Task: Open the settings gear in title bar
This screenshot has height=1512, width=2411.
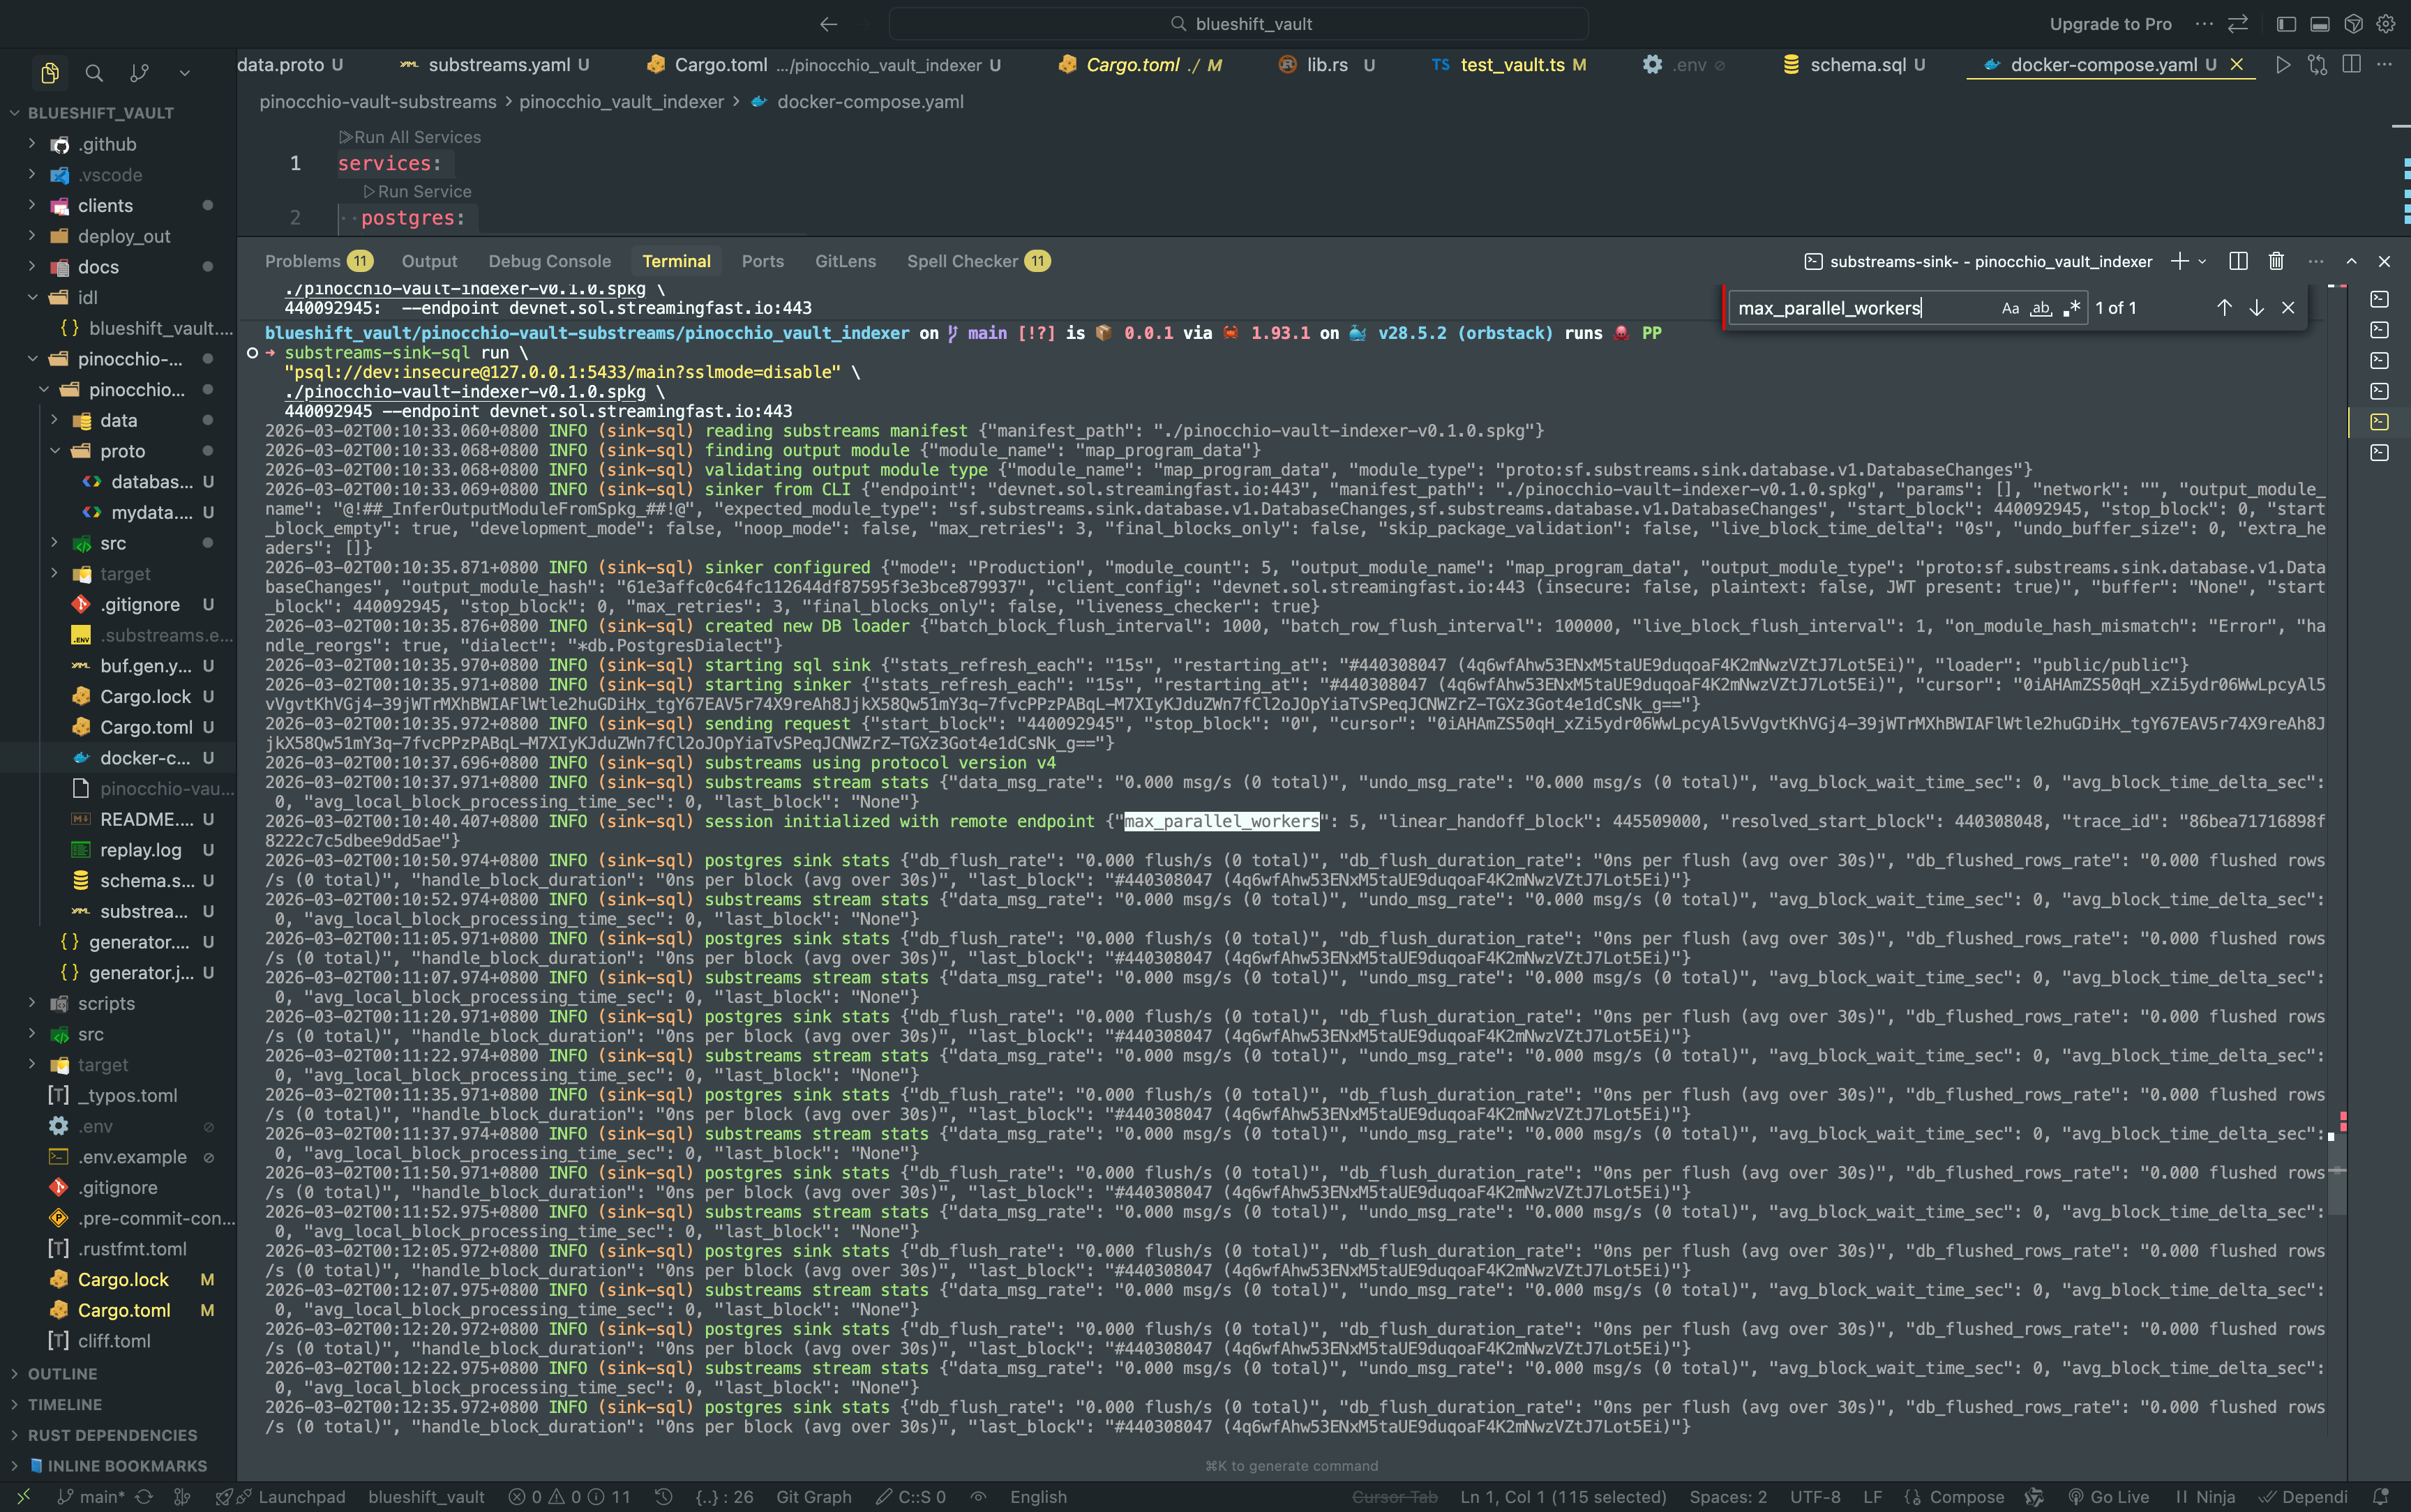Action: [x=2386, y=24]
